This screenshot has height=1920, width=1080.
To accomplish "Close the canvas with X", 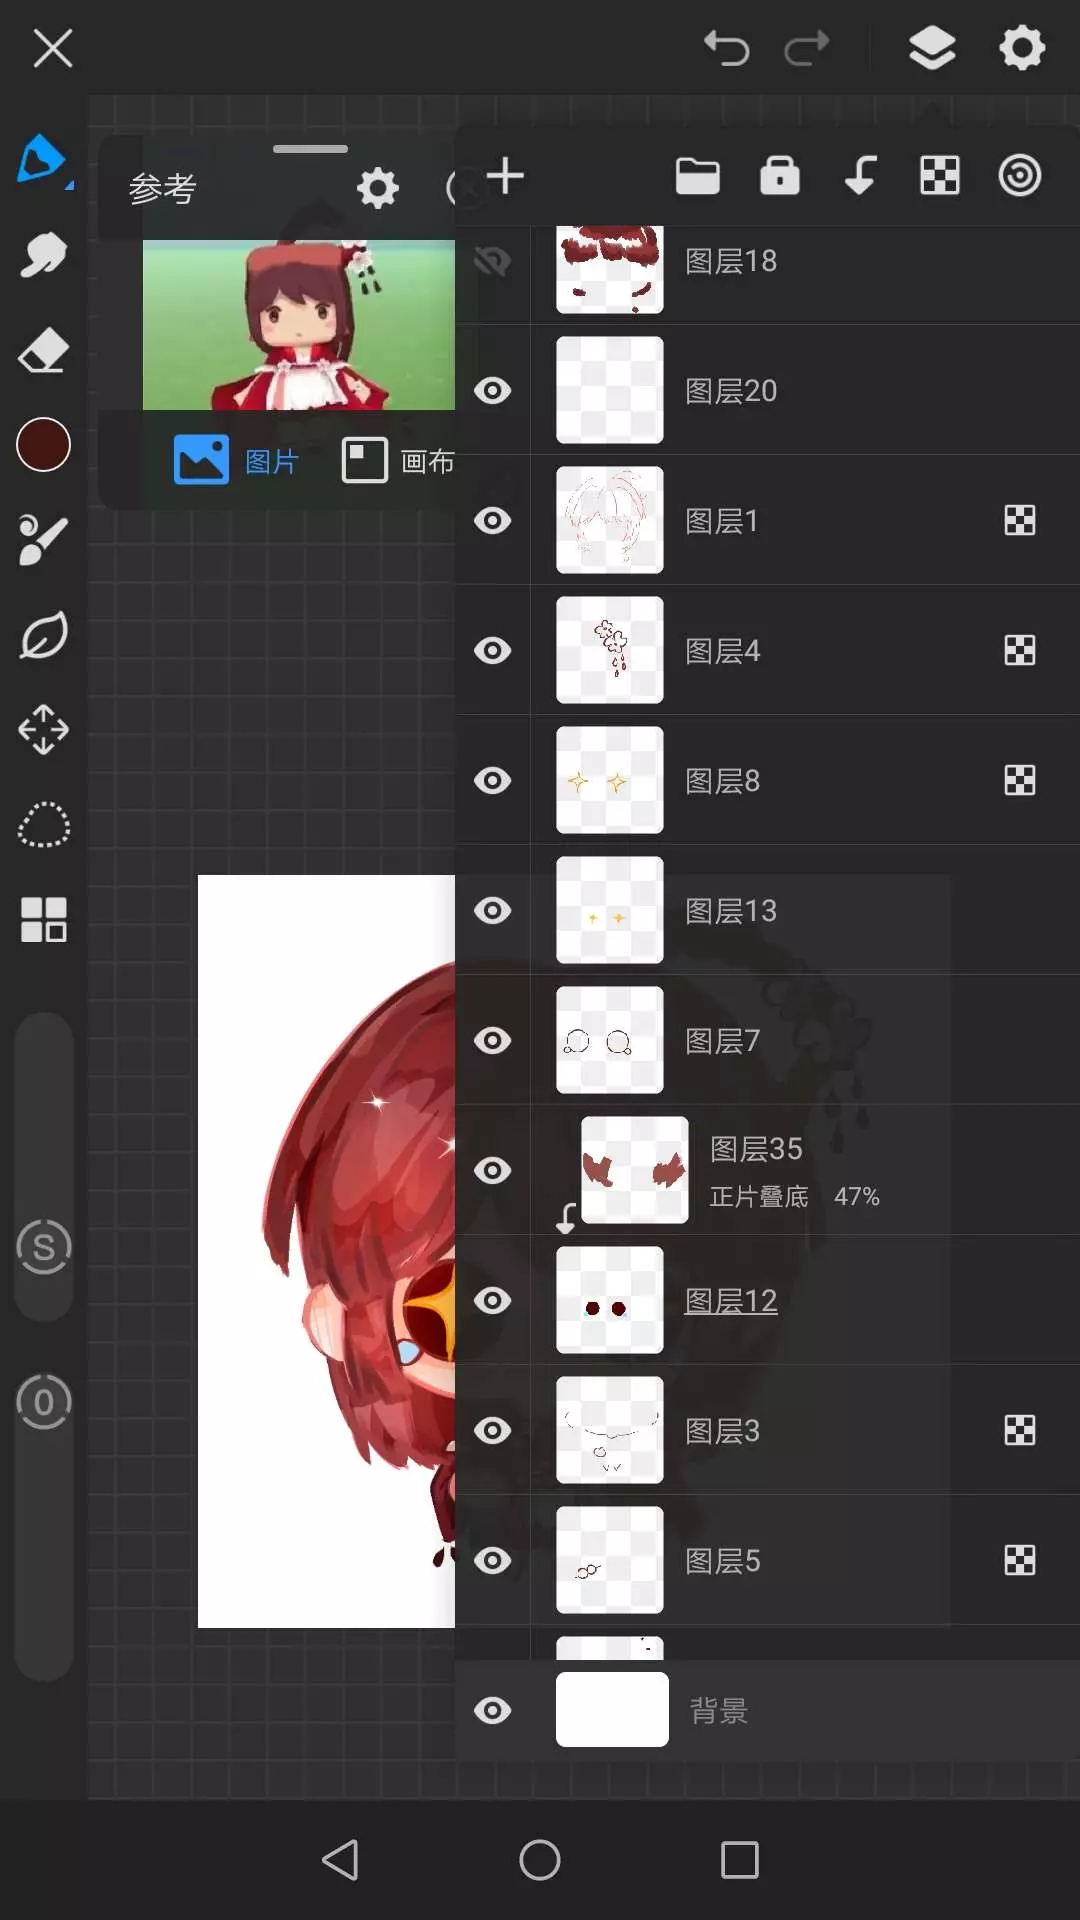I will click(52, 47).
